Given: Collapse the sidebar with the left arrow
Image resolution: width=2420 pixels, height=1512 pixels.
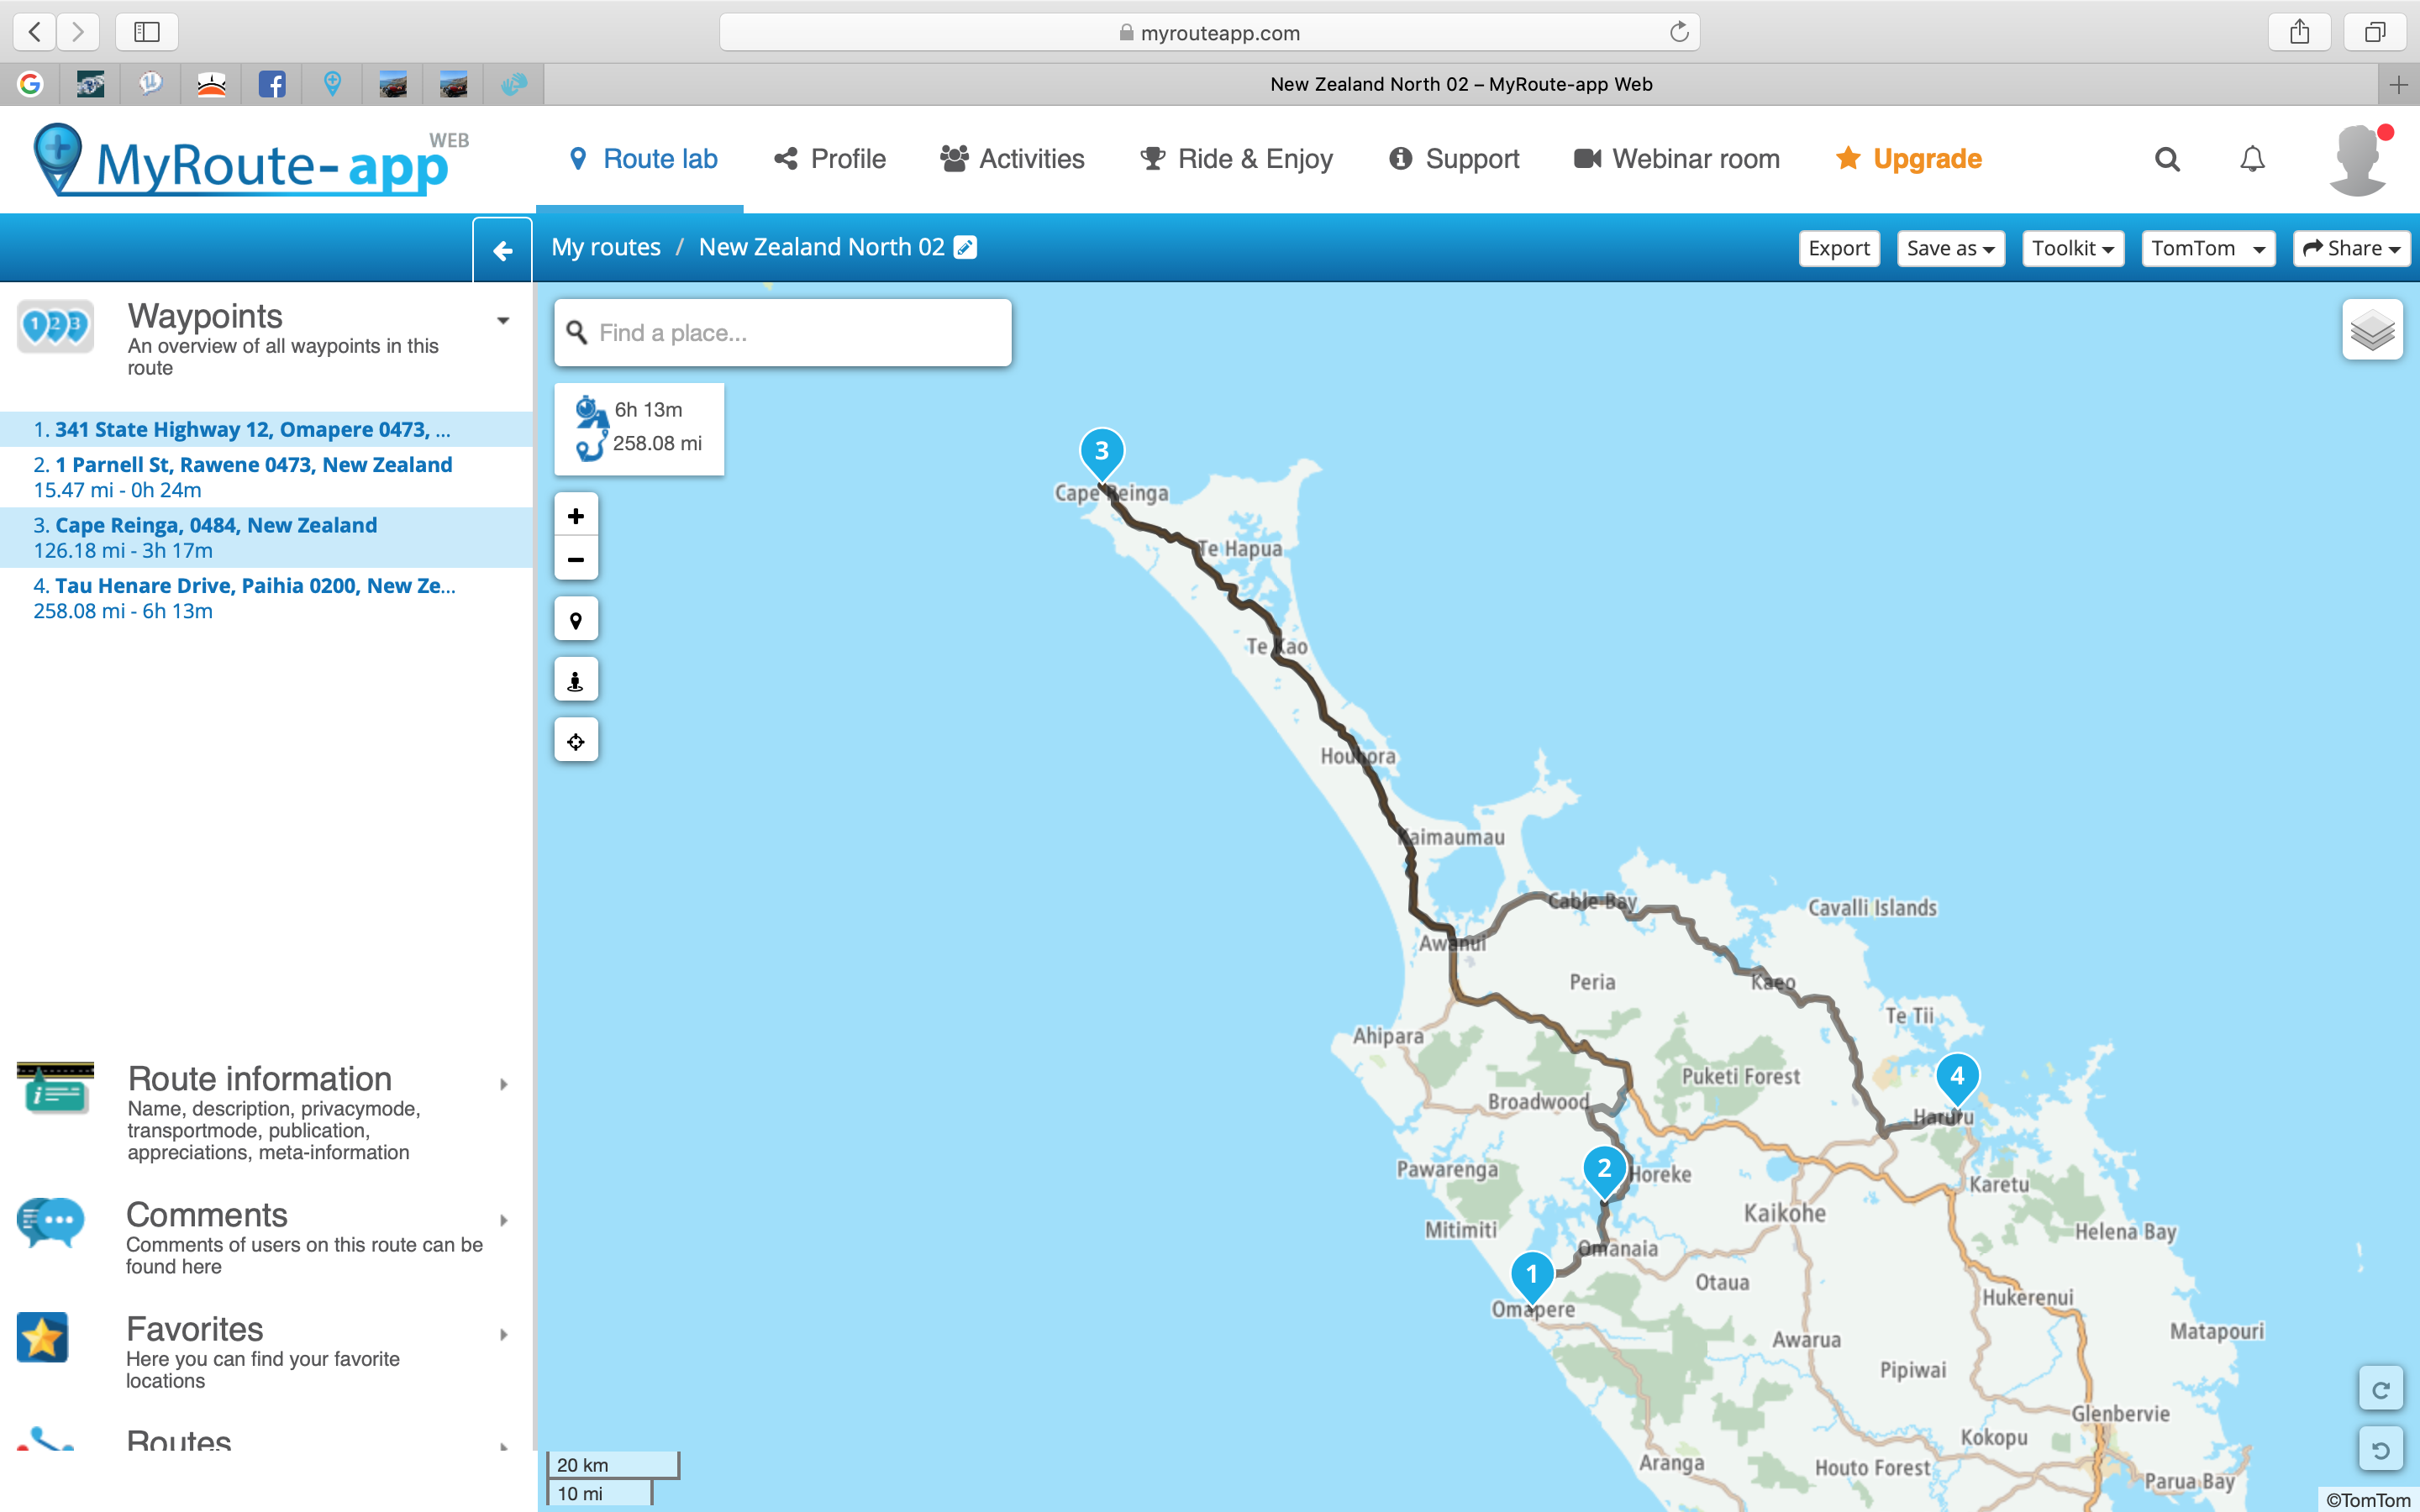Looking at the screenshot, I should [503, 250].
